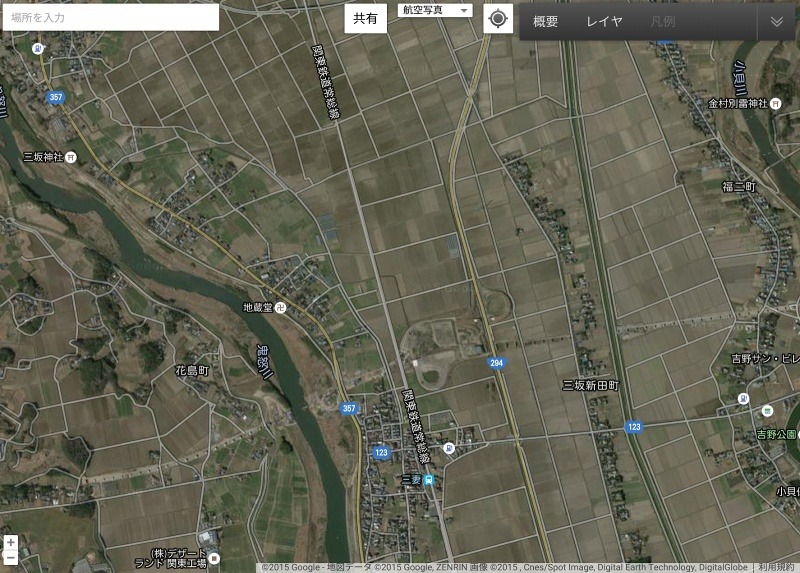
Task: Select the 凡例 tab
Action: pyautogui.click(x=663, y=21)
